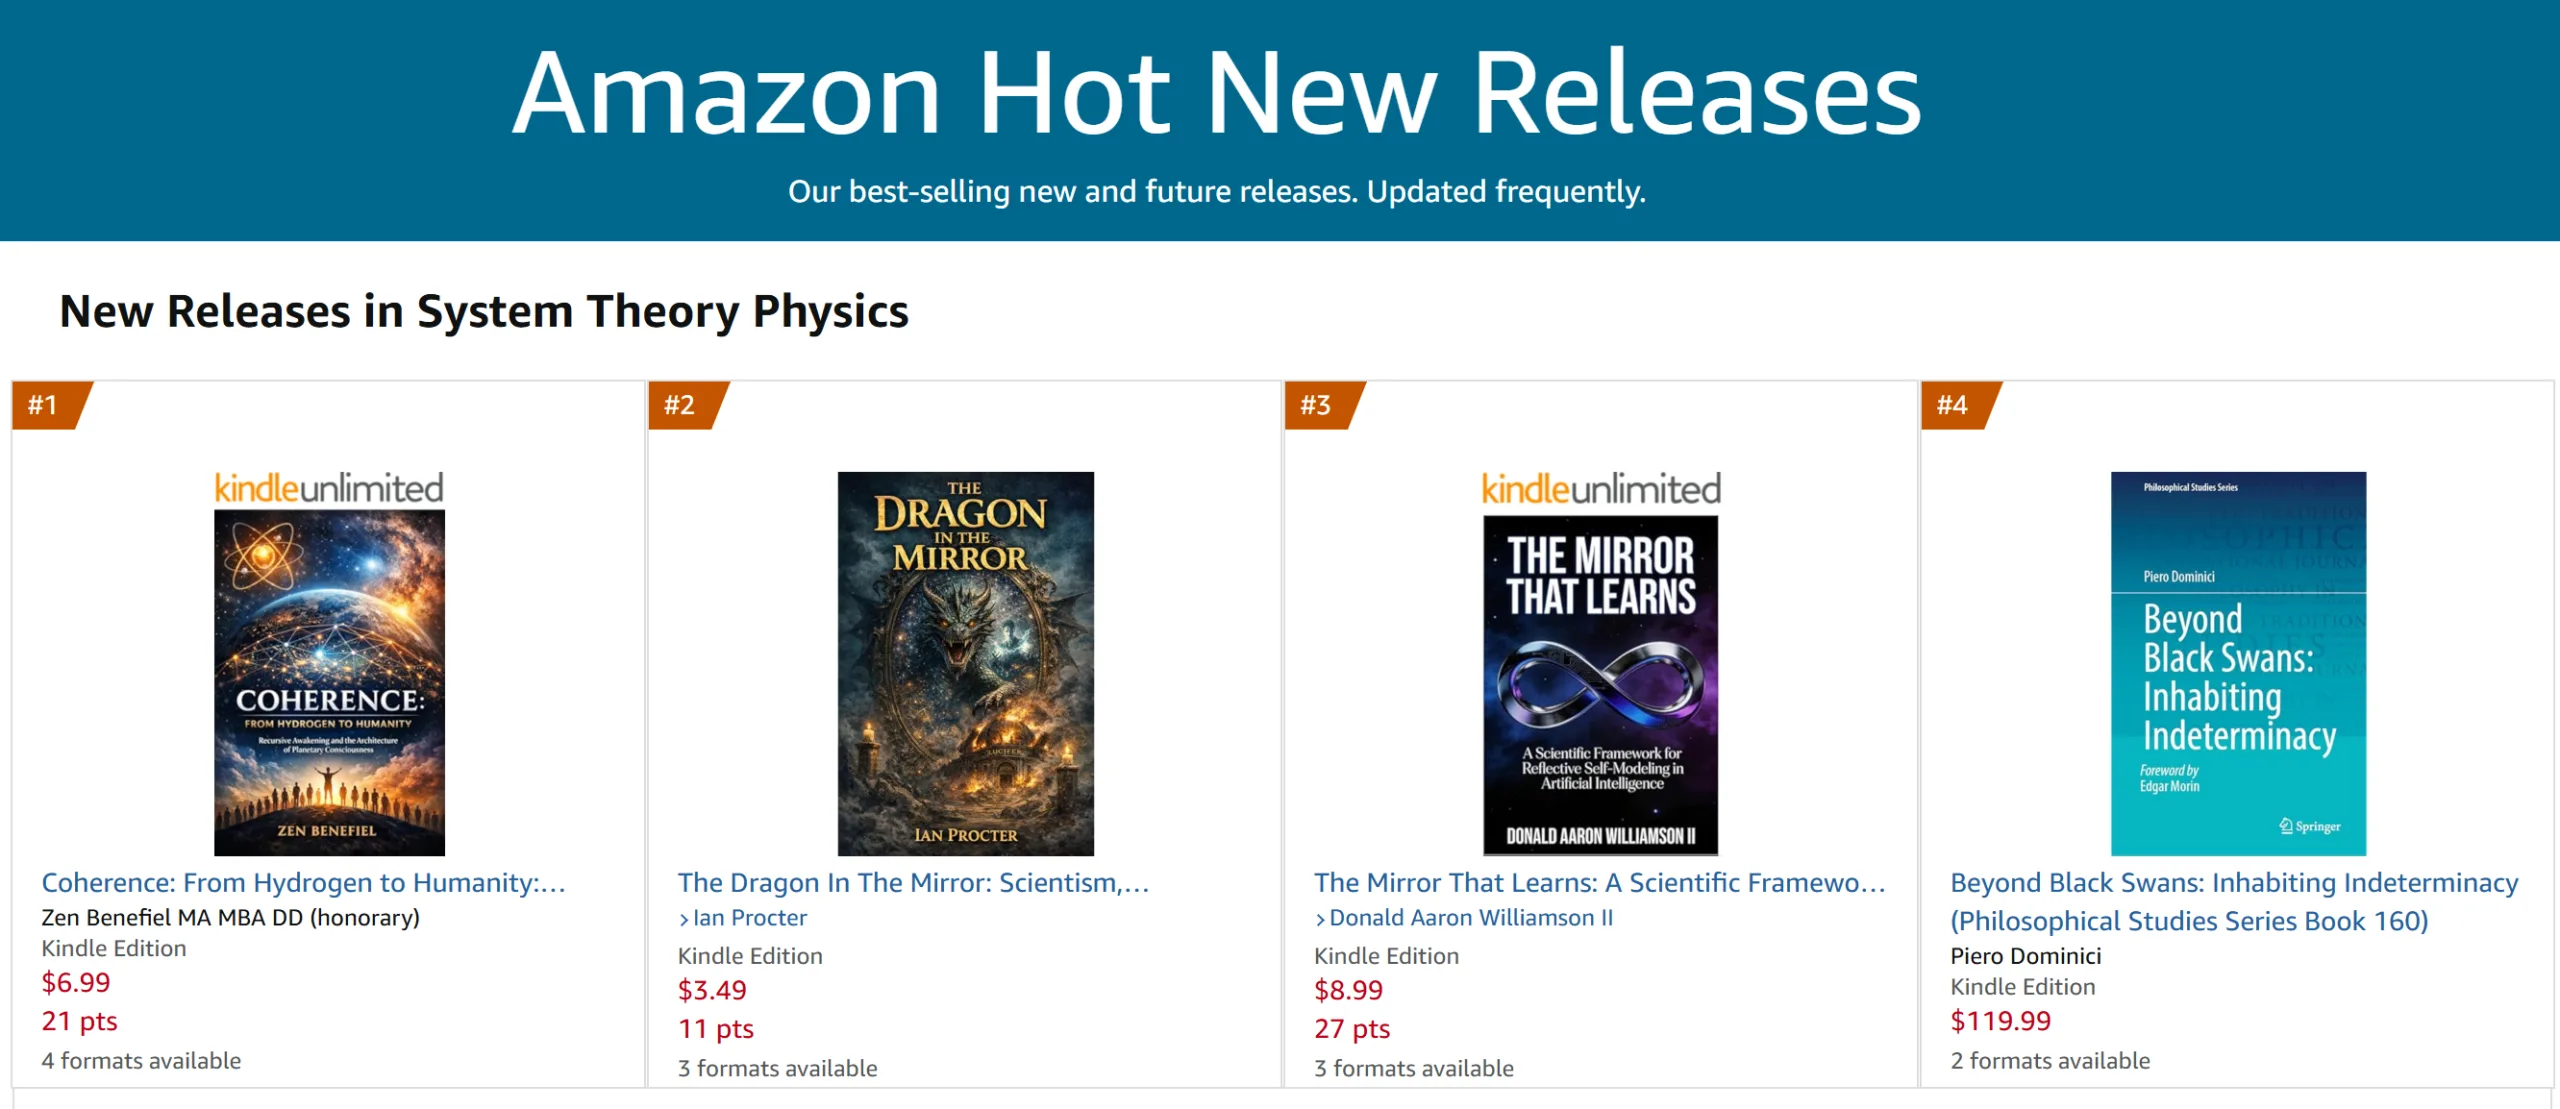
Task: Click the 'New Releases in System Theory Physics' heading
Action: tap(484, 311)
